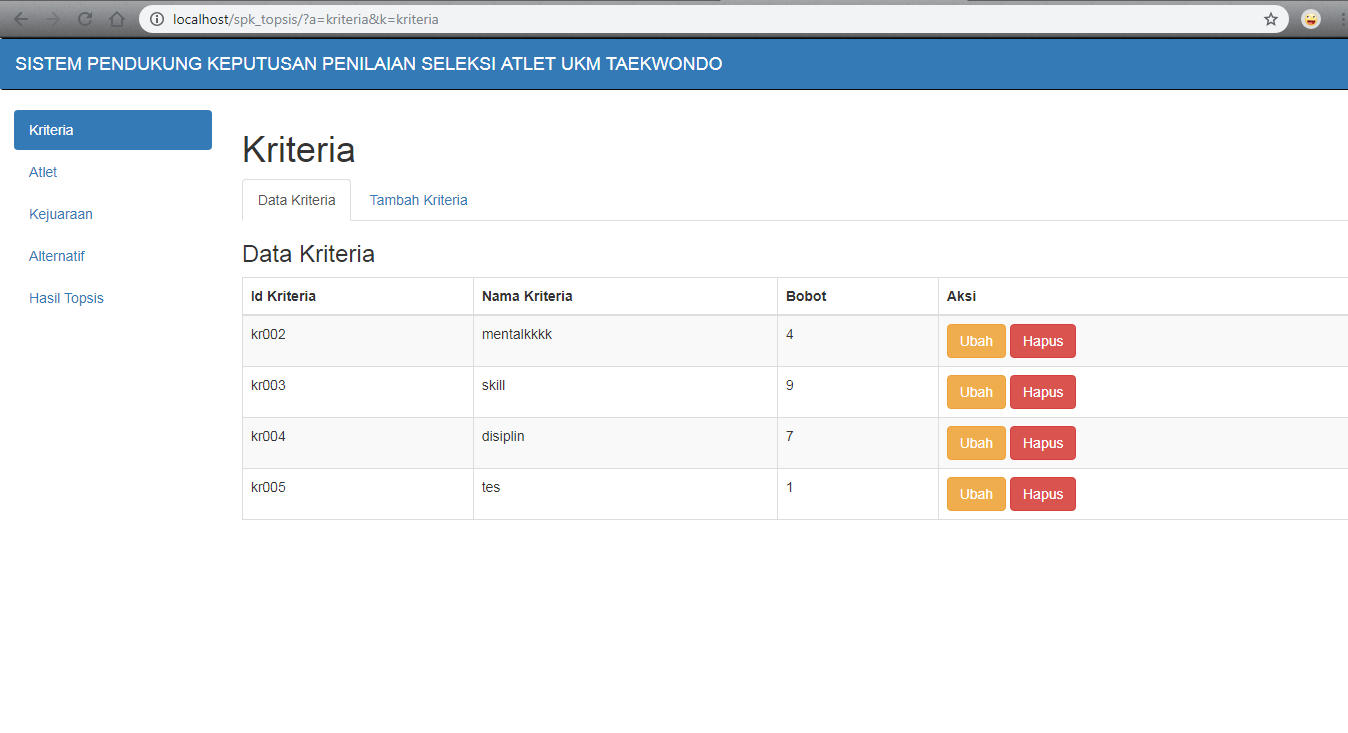The width and height of the screenshot is (1348, 733).
Task: Click the browser reload icon
Action: pos(85,19)
